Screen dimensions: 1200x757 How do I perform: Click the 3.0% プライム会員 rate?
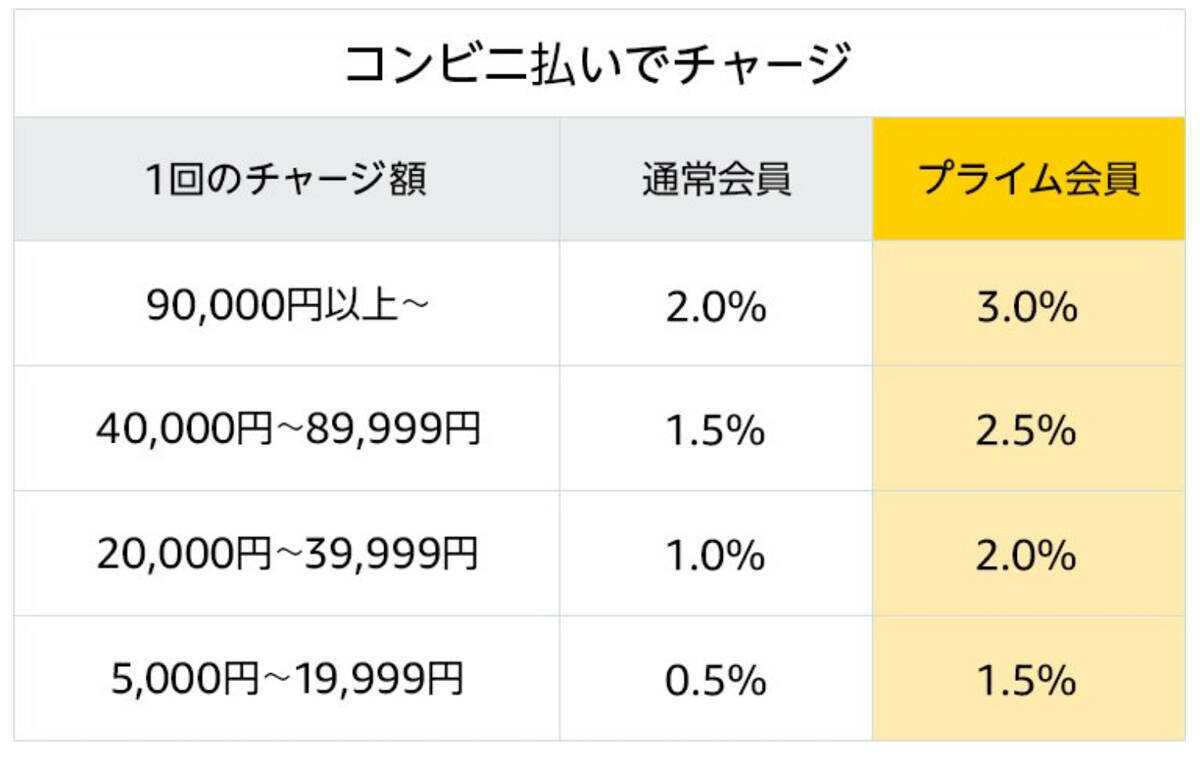tap(1029, 307)
